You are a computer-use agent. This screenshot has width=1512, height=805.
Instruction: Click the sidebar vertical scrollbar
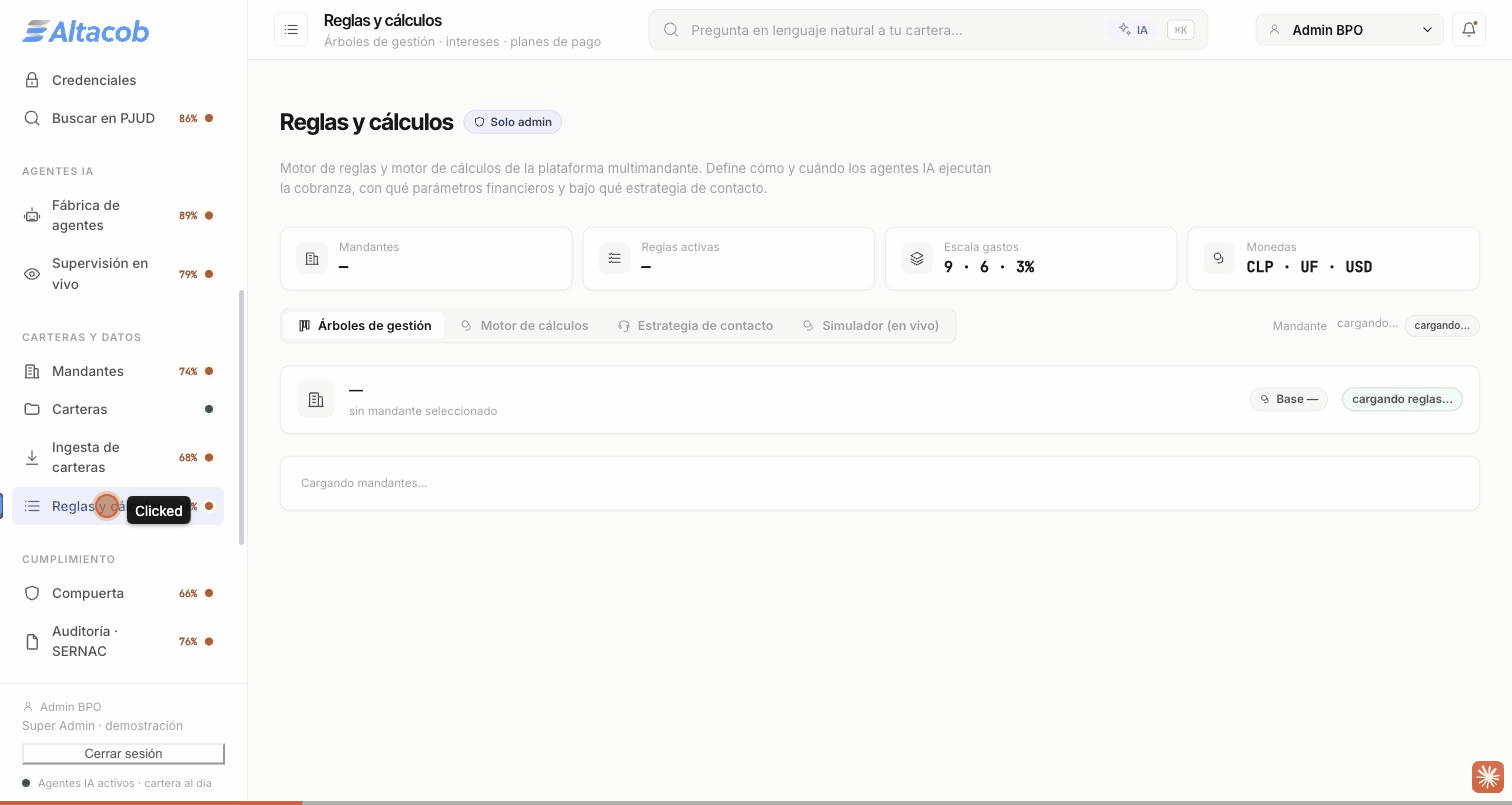coord(241,418)
